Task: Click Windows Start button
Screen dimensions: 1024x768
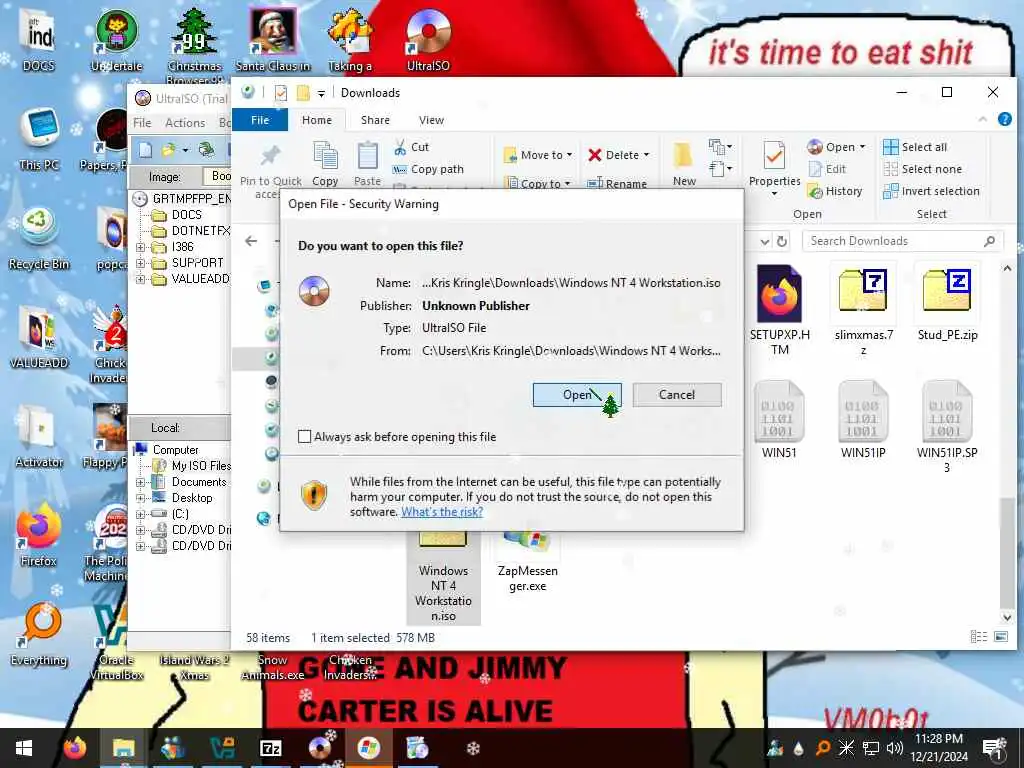Action: (24, 748)
